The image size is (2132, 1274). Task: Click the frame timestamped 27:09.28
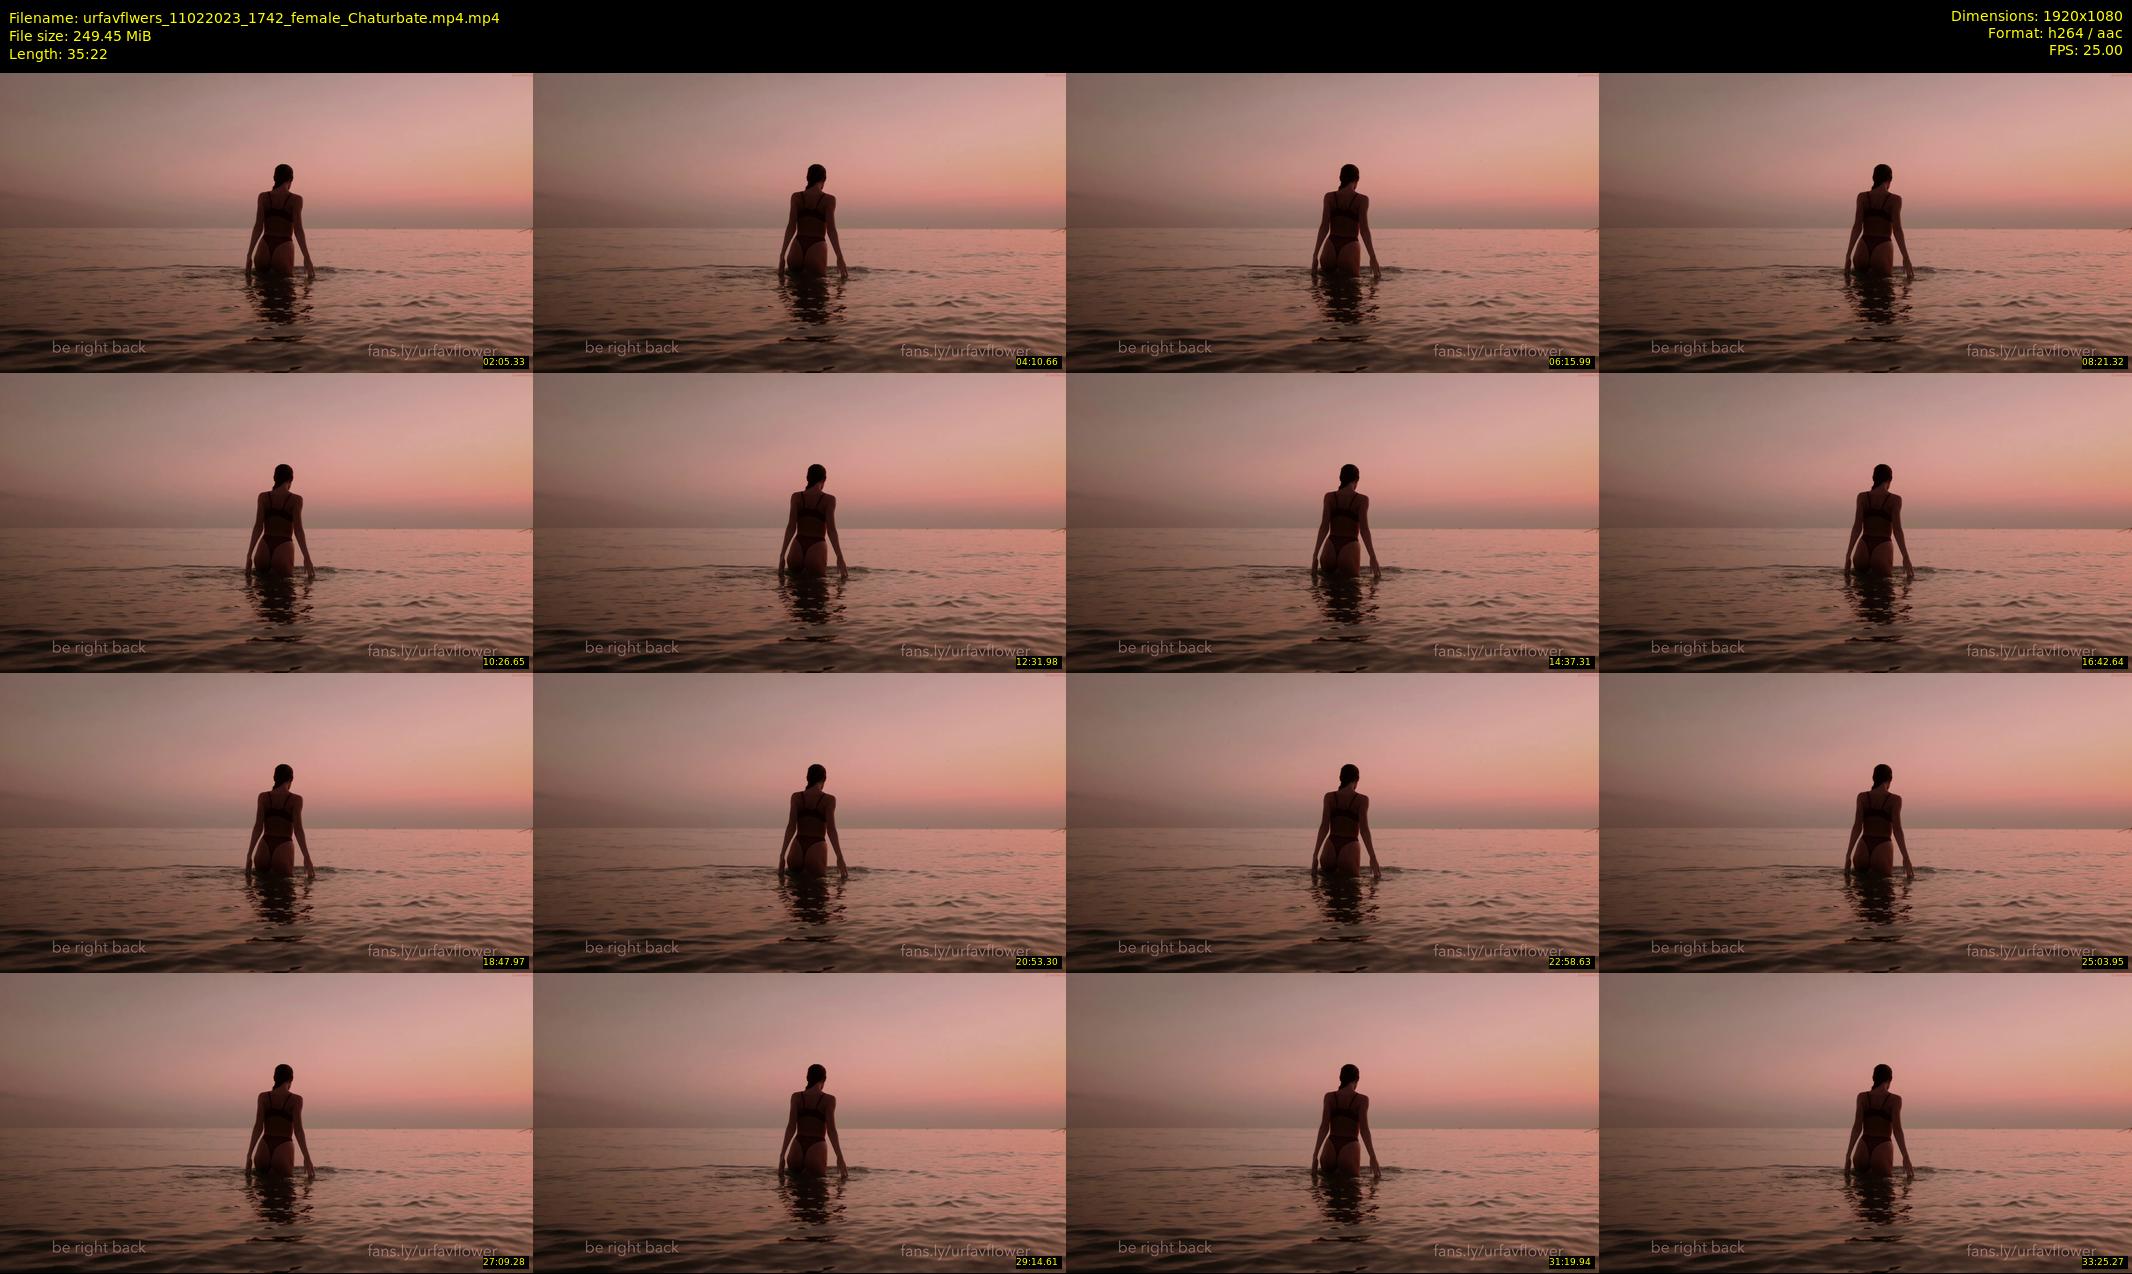[266, 1122]
